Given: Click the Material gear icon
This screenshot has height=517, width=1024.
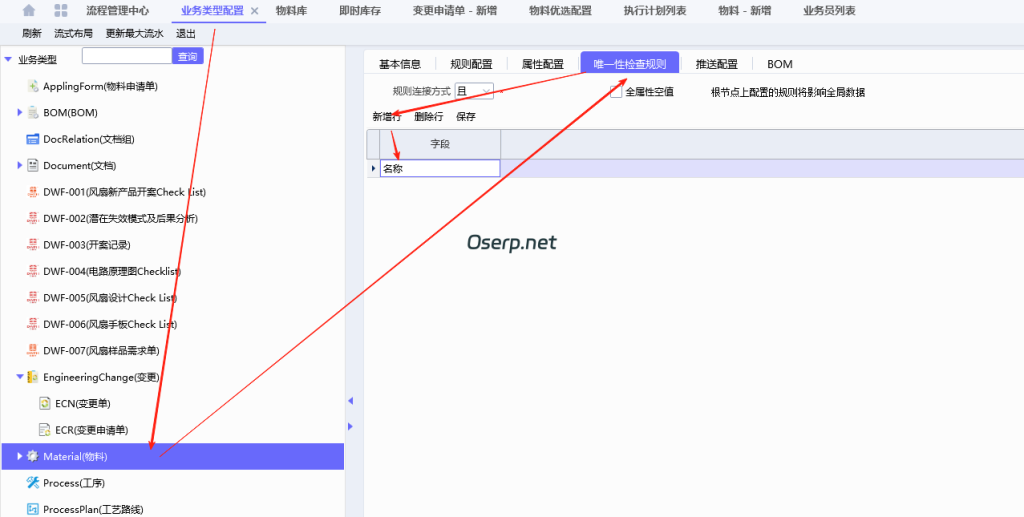Looking at the screenshot, I should tap(33, 456).
